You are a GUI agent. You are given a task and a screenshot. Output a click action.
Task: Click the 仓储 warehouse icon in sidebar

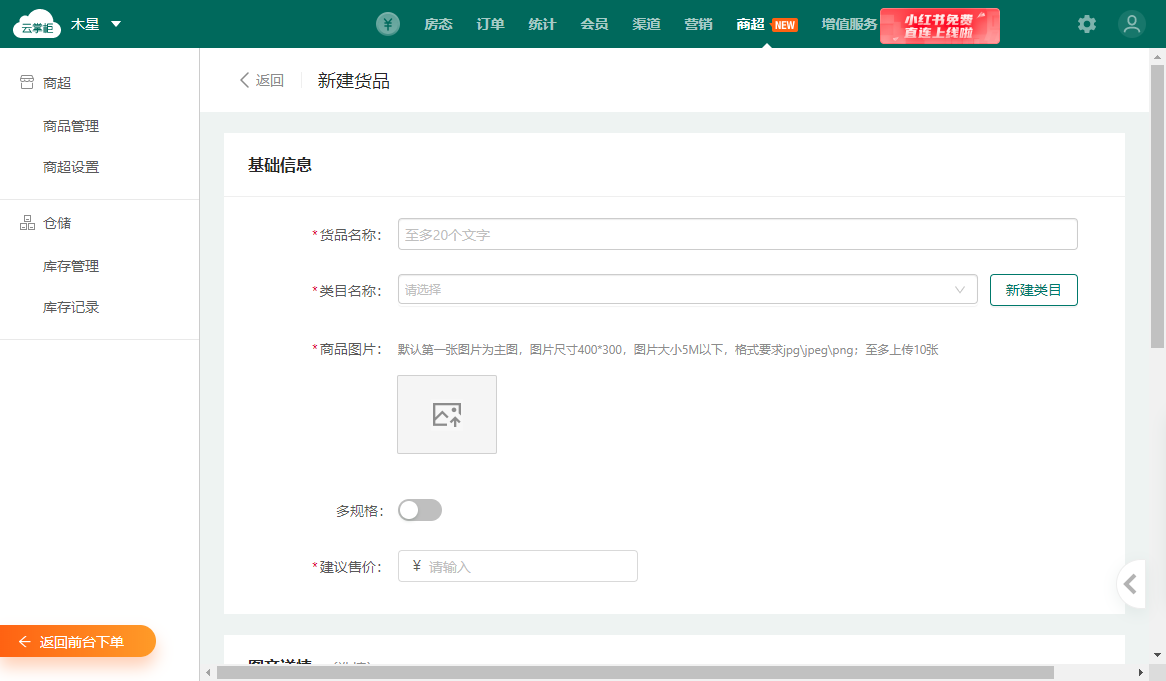tap(27, 223)
